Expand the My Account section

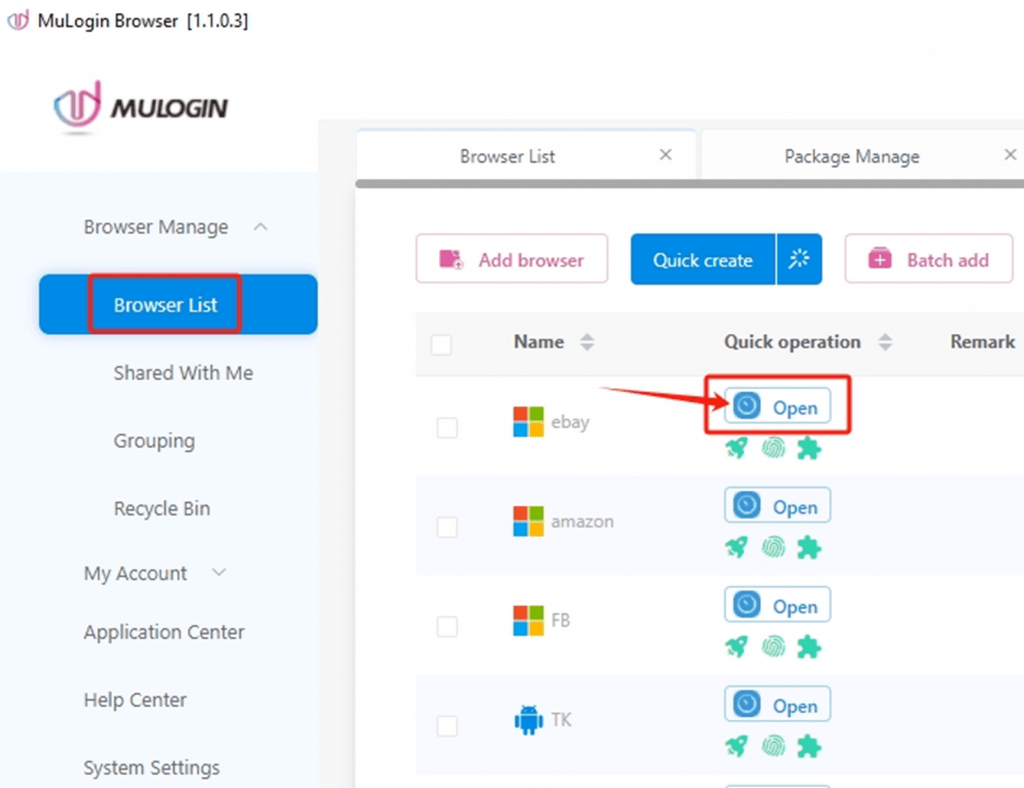pyautogui.click(x=219, y=573)
